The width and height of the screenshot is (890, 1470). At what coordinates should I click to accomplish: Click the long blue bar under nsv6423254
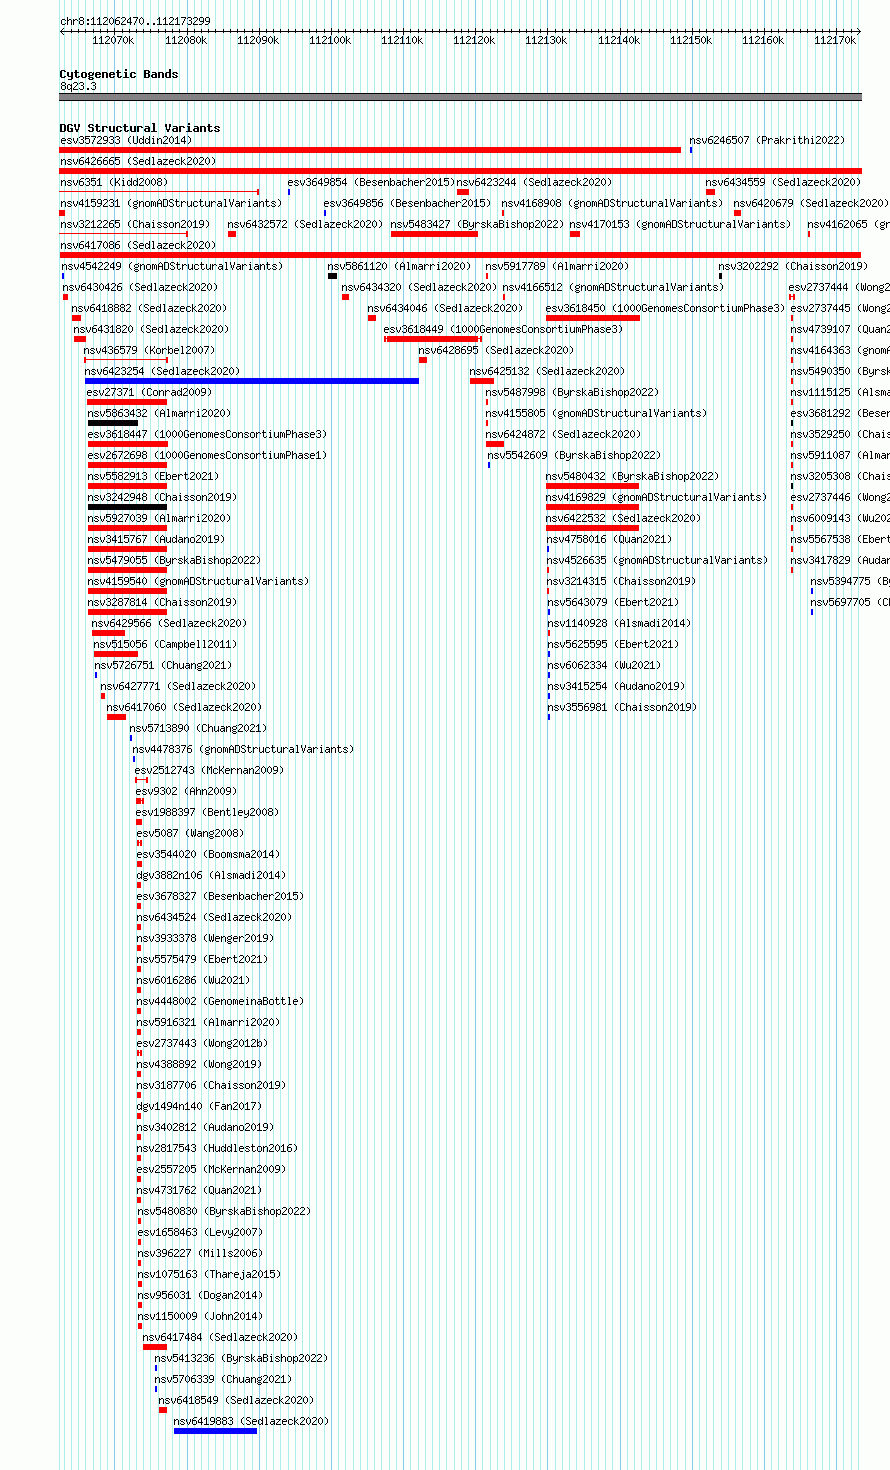252,381
